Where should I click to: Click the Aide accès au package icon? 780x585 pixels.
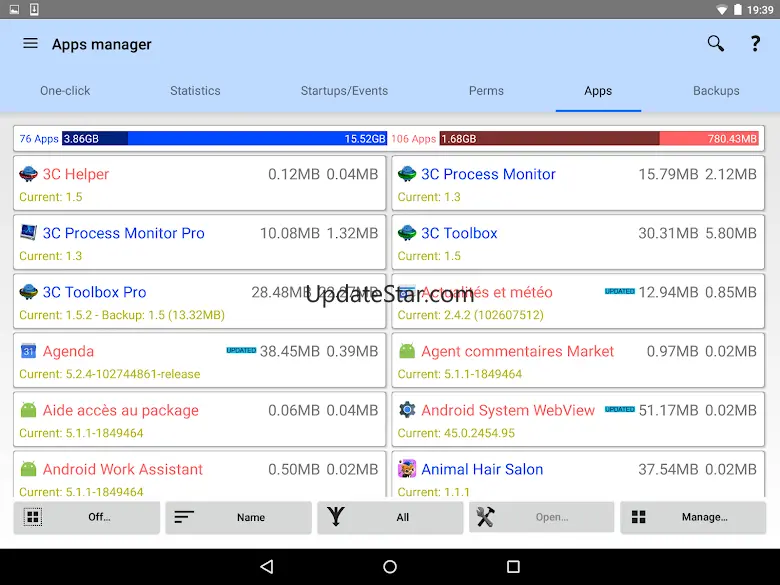(28, 410)
